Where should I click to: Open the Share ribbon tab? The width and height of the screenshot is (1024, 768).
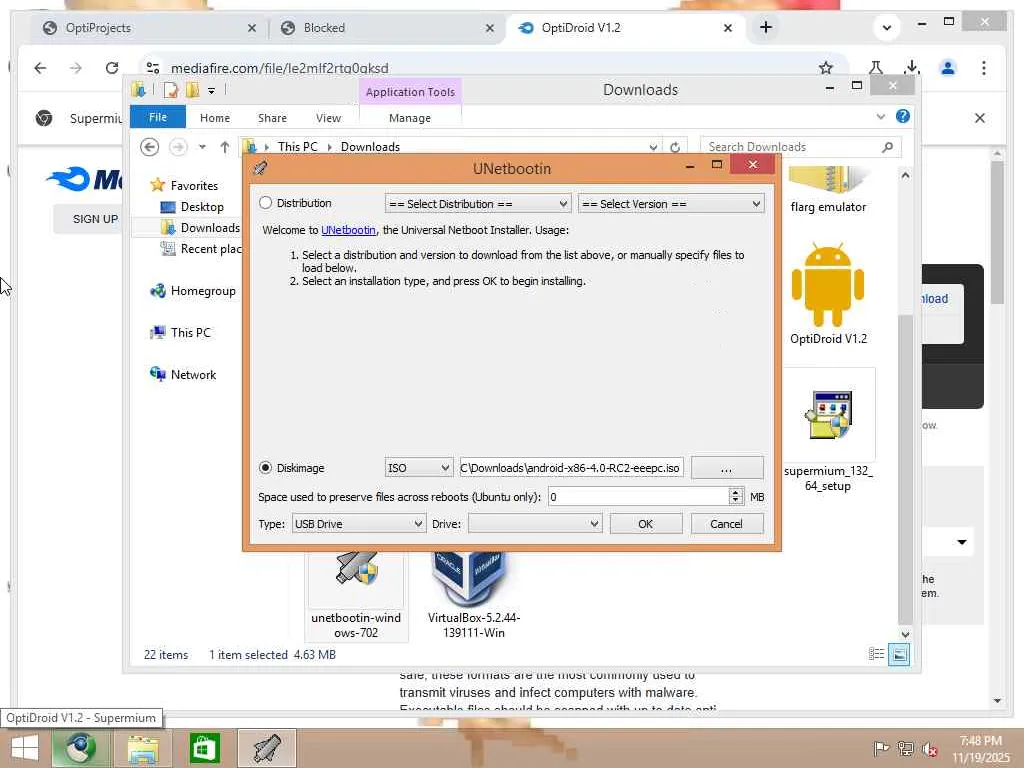point(272,118)
